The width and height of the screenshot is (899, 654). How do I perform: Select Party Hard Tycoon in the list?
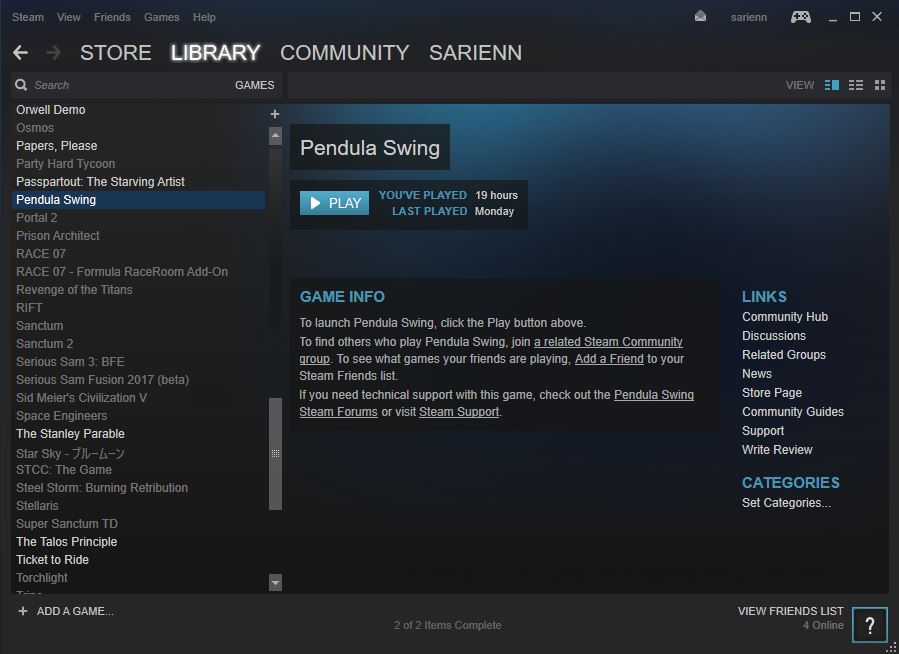[138, 164]
